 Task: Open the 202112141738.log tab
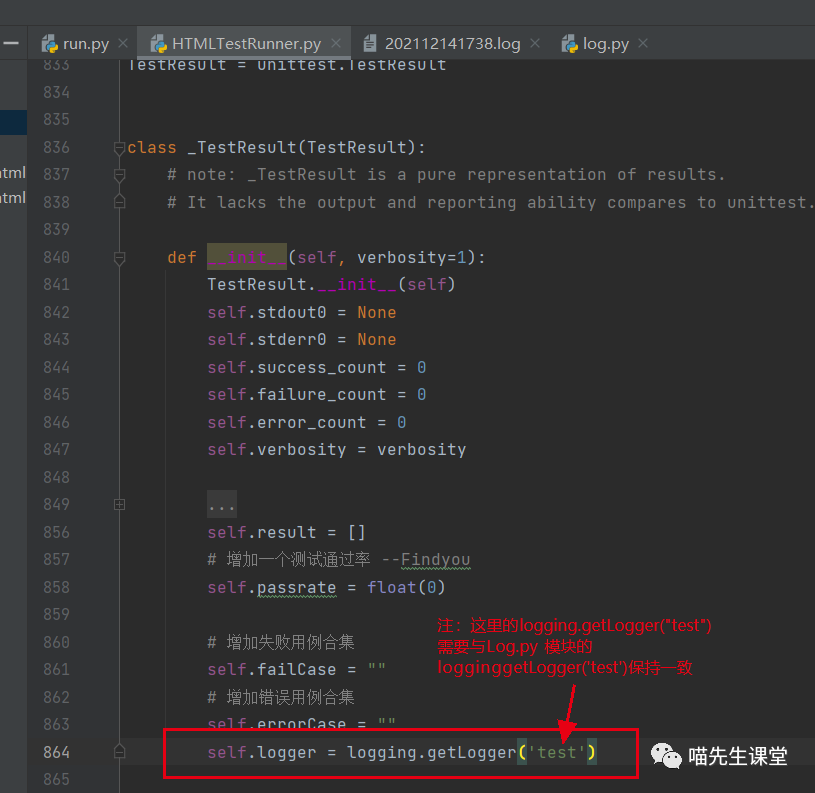tap(452, 44)
